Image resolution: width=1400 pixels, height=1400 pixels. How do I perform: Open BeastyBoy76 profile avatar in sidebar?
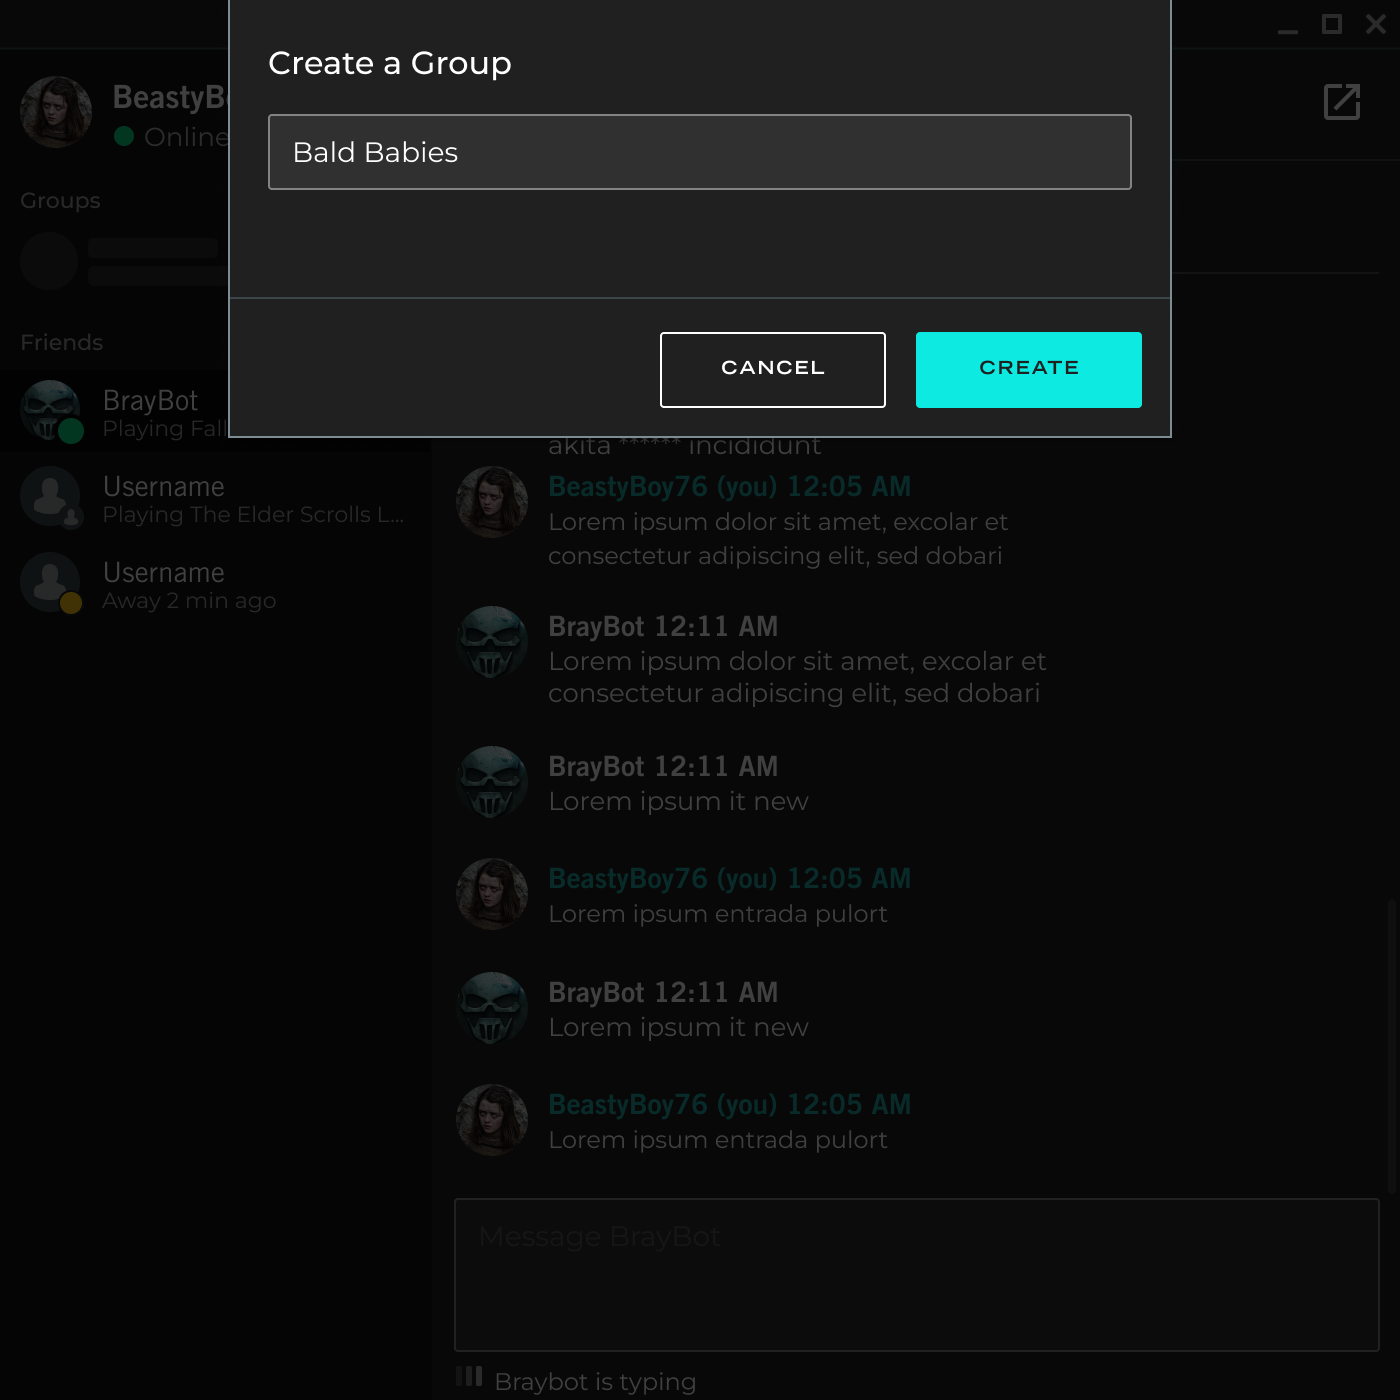(56, 112)
